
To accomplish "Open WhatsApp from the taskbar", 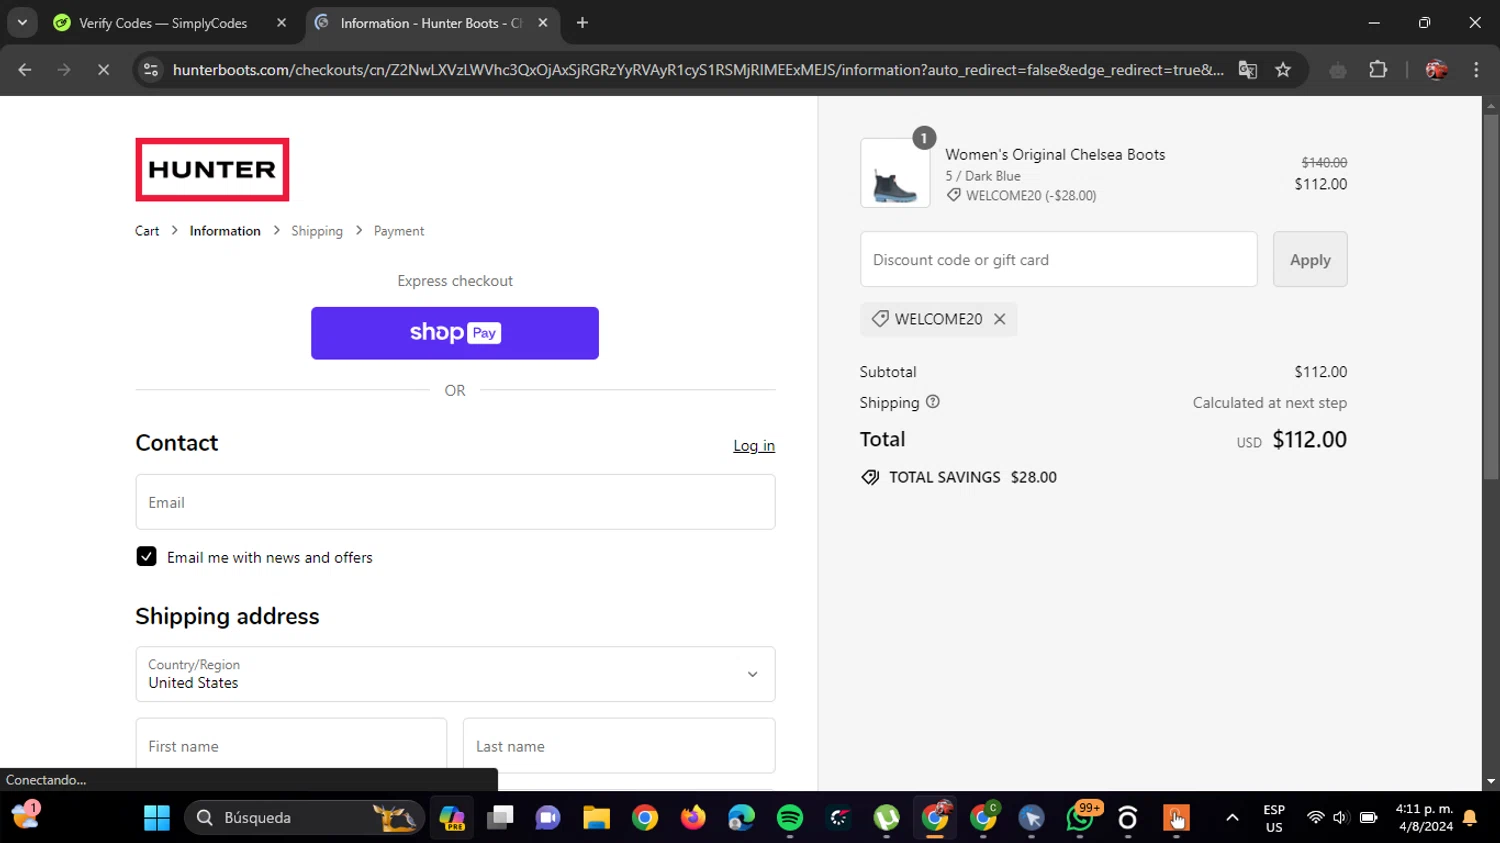I will coord(1080,818).
